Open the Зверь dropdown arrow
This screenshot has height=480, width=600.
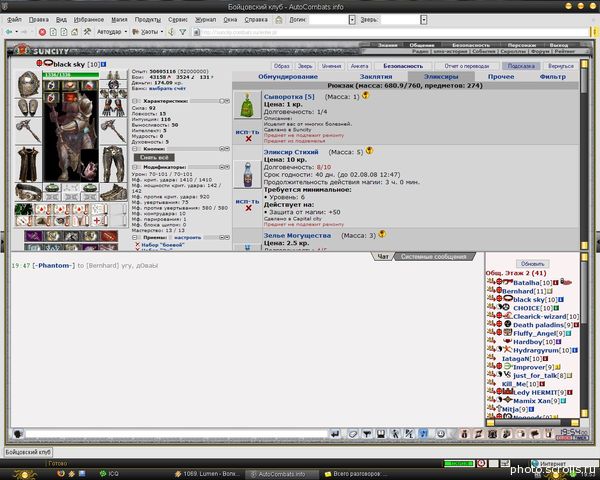(423, 20)
